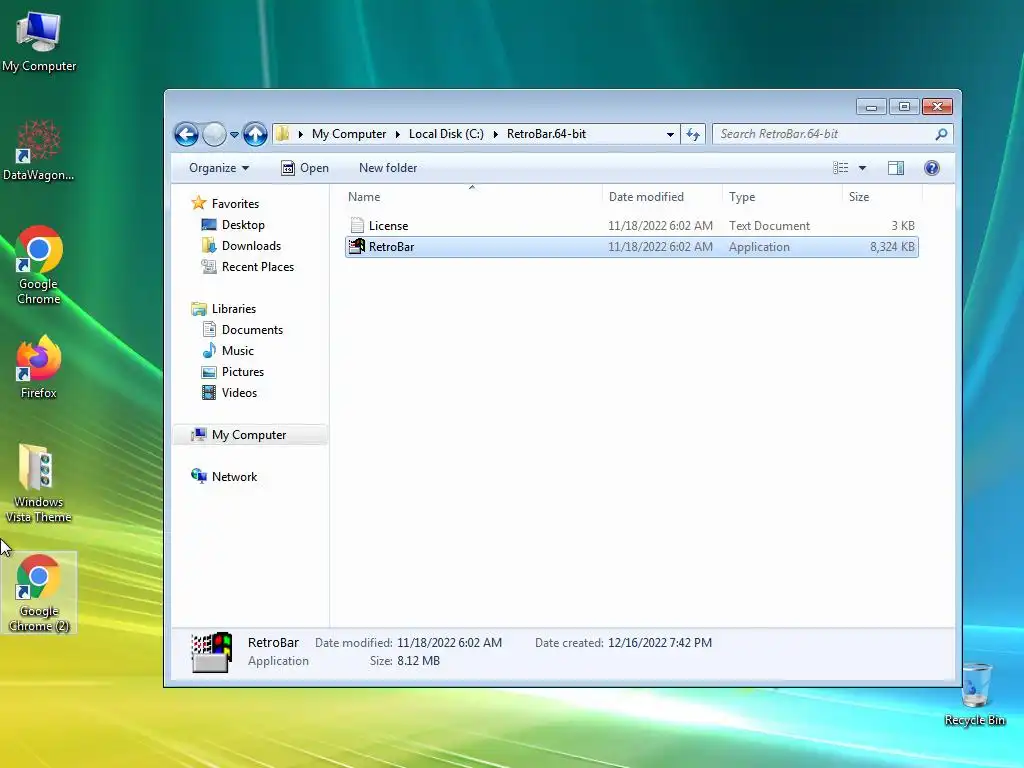
Task: Click the License file icon
Action: (x=357, y=225)
